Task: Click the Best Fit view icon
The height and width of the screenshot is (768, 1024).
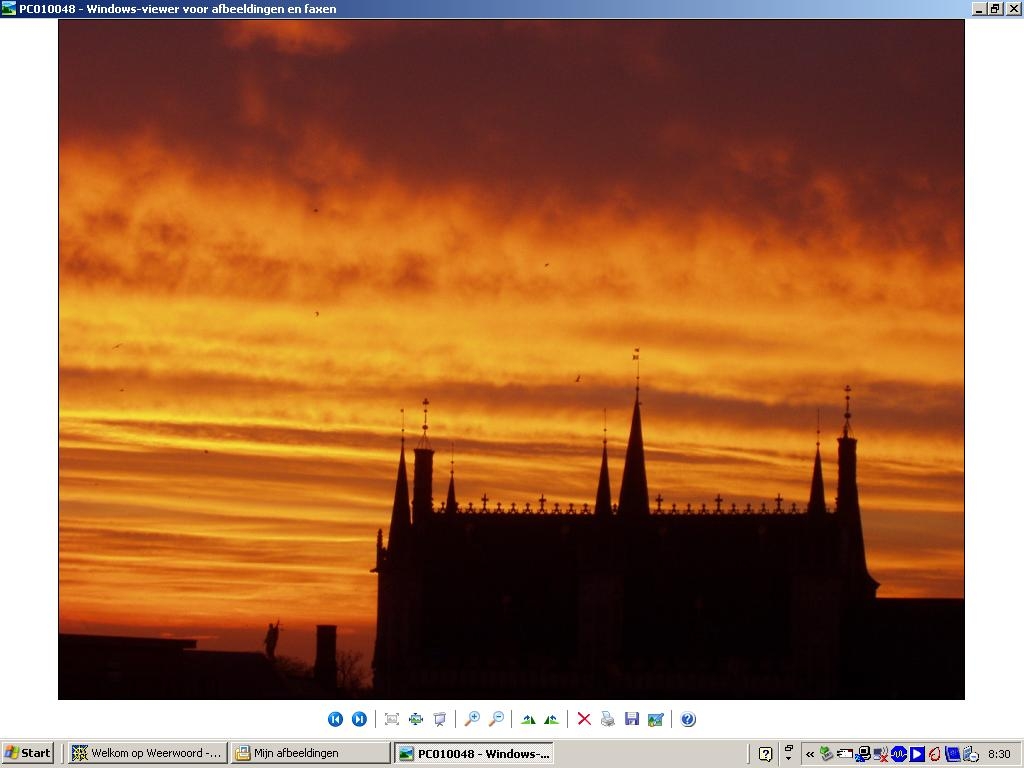Action: pyautogui.click(x=392, y=719)
